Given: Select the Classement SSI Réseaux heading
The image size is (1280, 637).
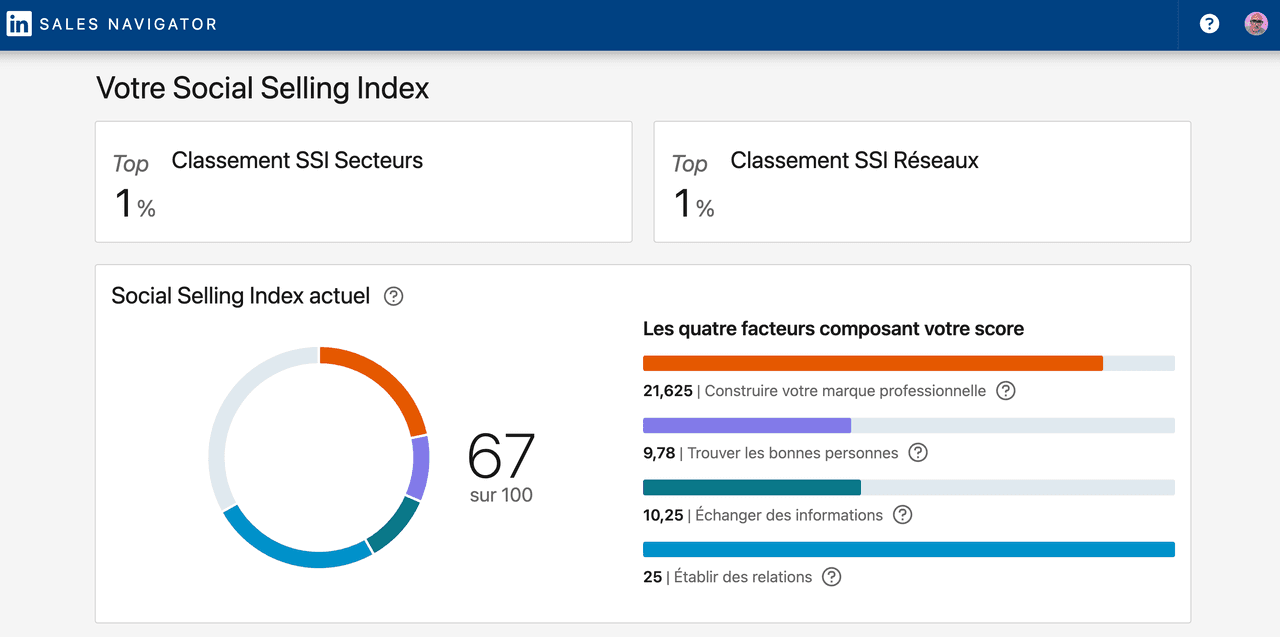Looking at the screenshot, I should click(x=855, y=160).
